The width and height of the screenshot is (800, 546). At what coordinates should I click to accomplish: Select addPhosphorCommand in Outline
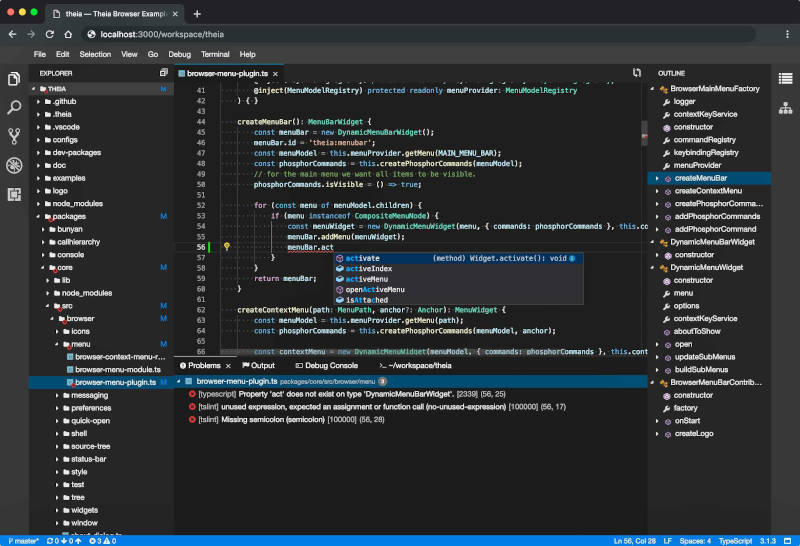pyautogui.click(x=710, y=229)
